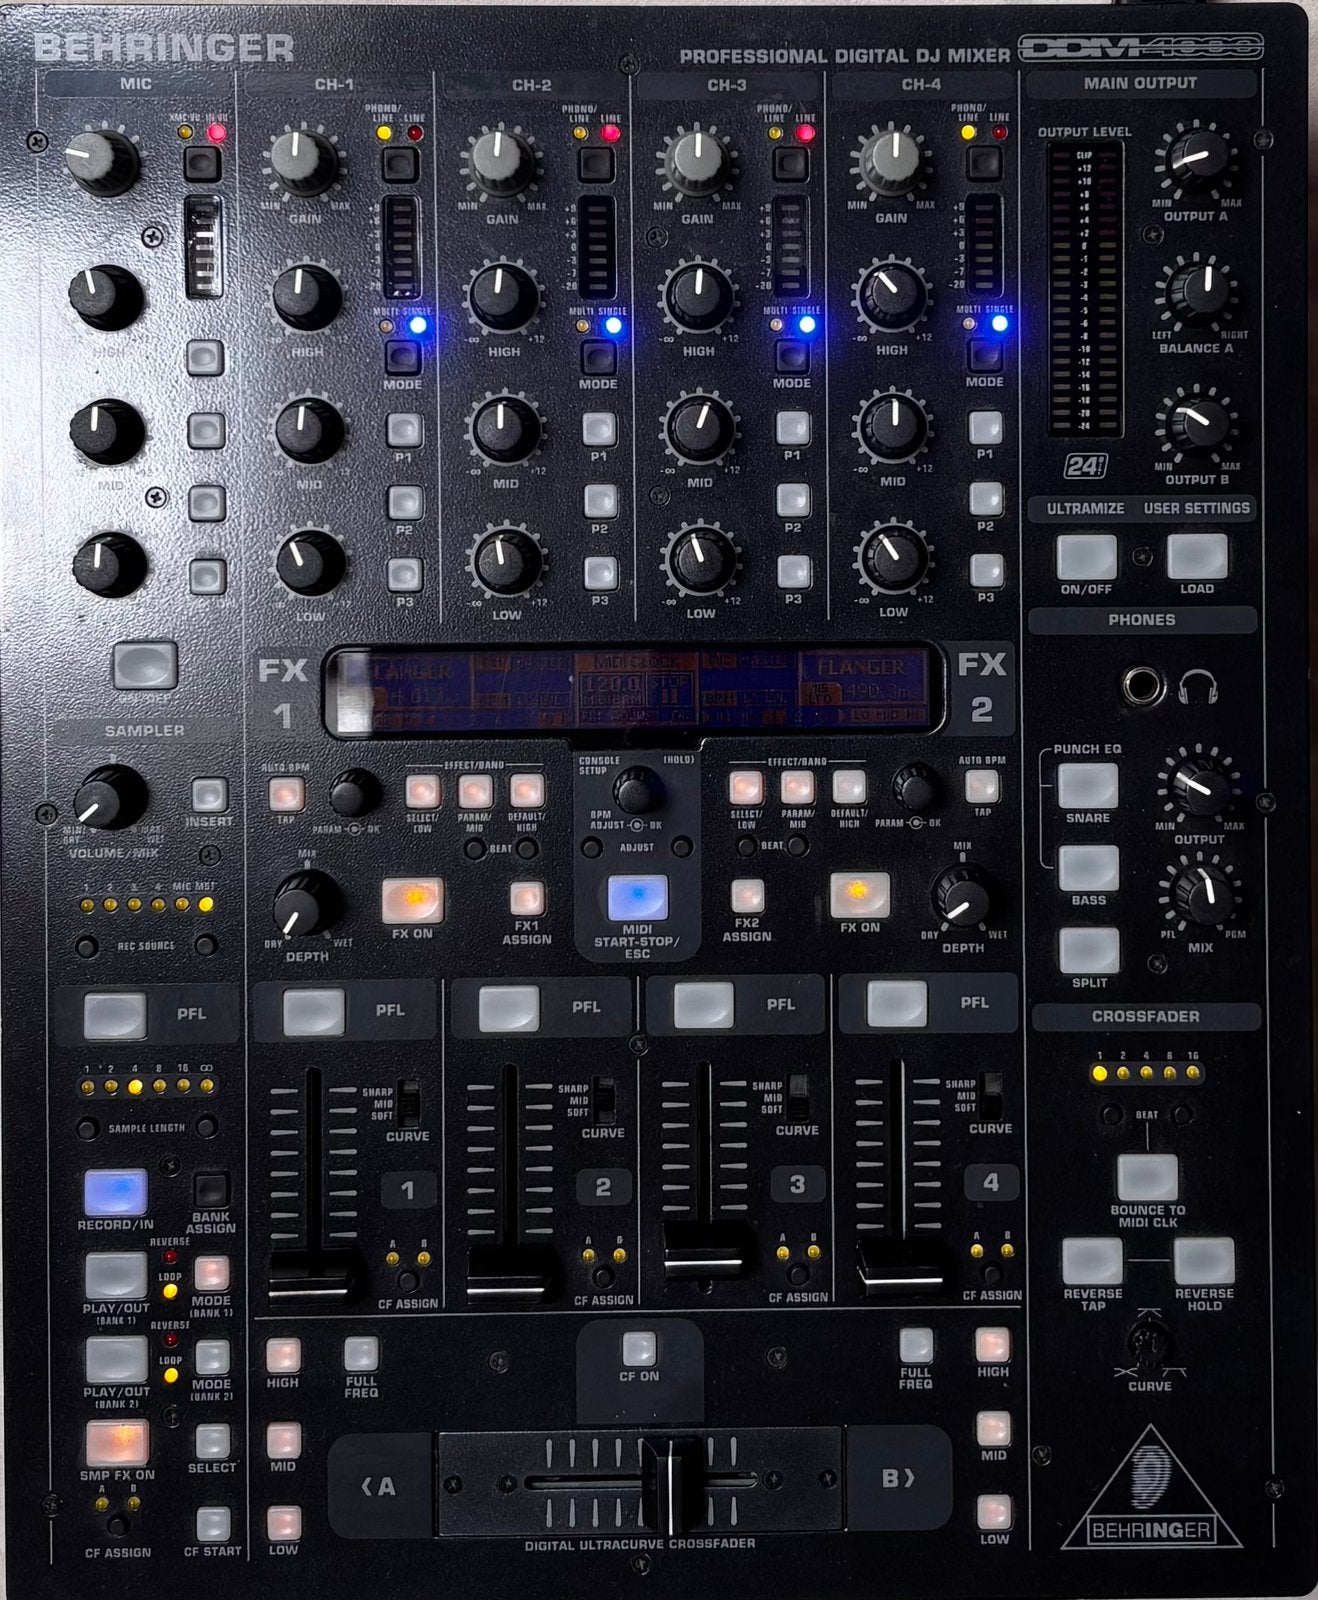Click the FX2 ASSIGN button
The width and height of the screenshot is (1318, 1600).
coord(747,897)
